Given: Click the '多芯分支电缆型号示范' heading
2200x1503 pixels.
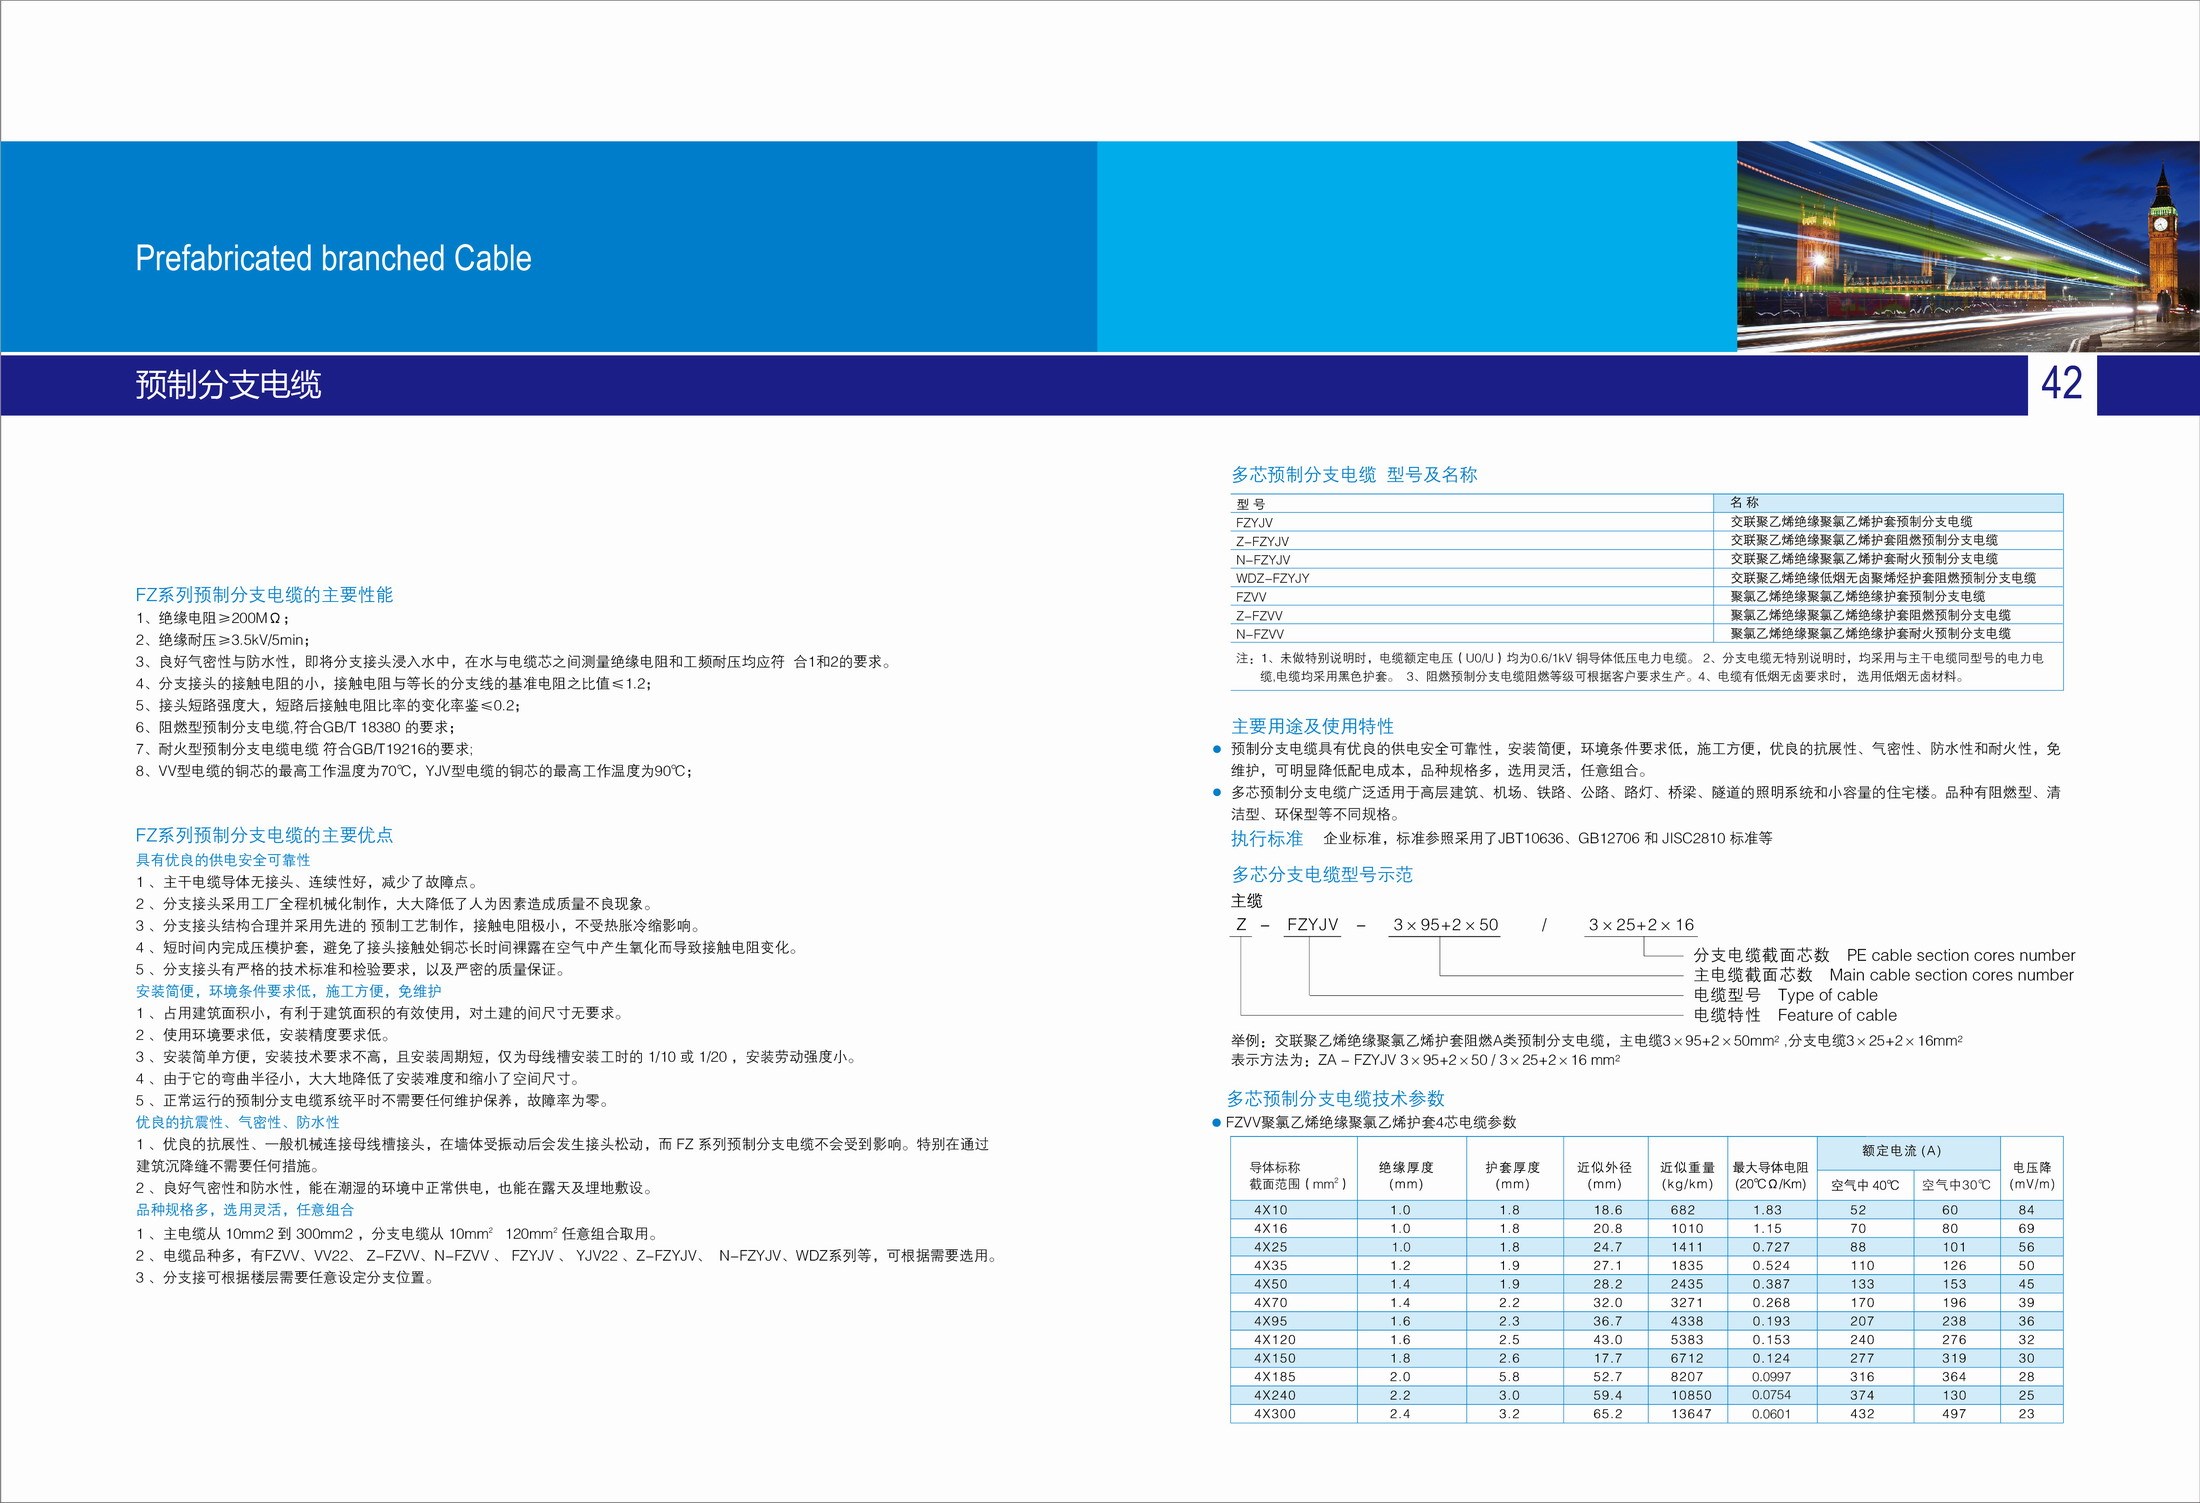Looking at the screenshot, I should [x=1321, y=875].
